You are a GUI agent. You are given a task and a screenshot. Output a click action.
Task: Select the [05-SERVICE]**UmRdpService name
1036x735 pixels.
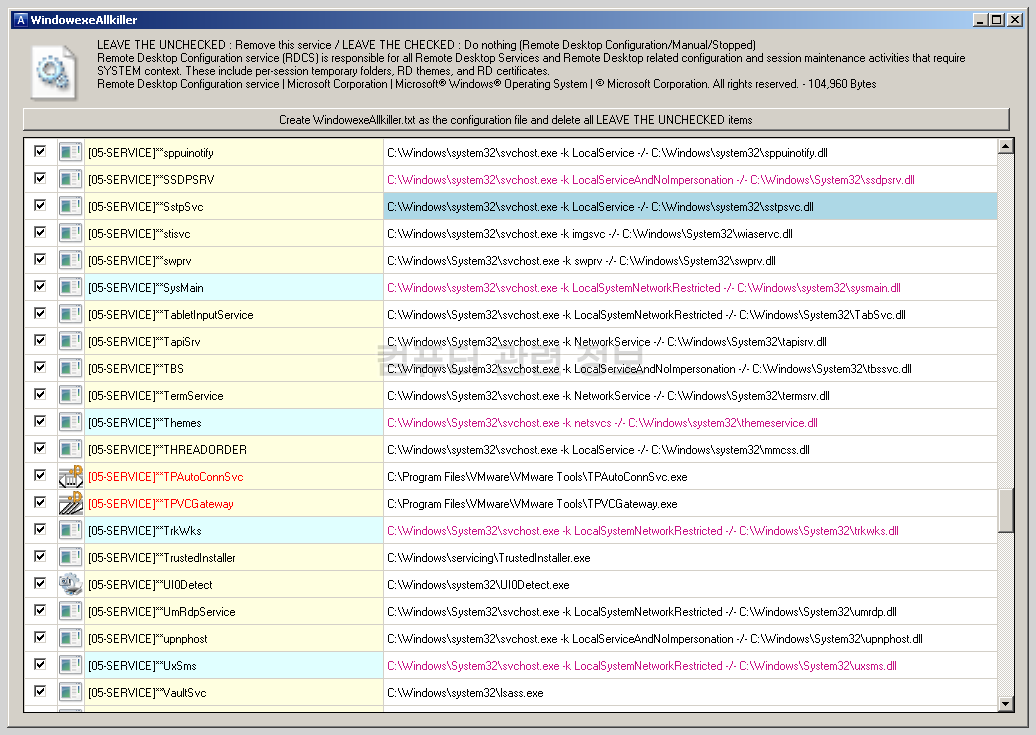[162, 612]
